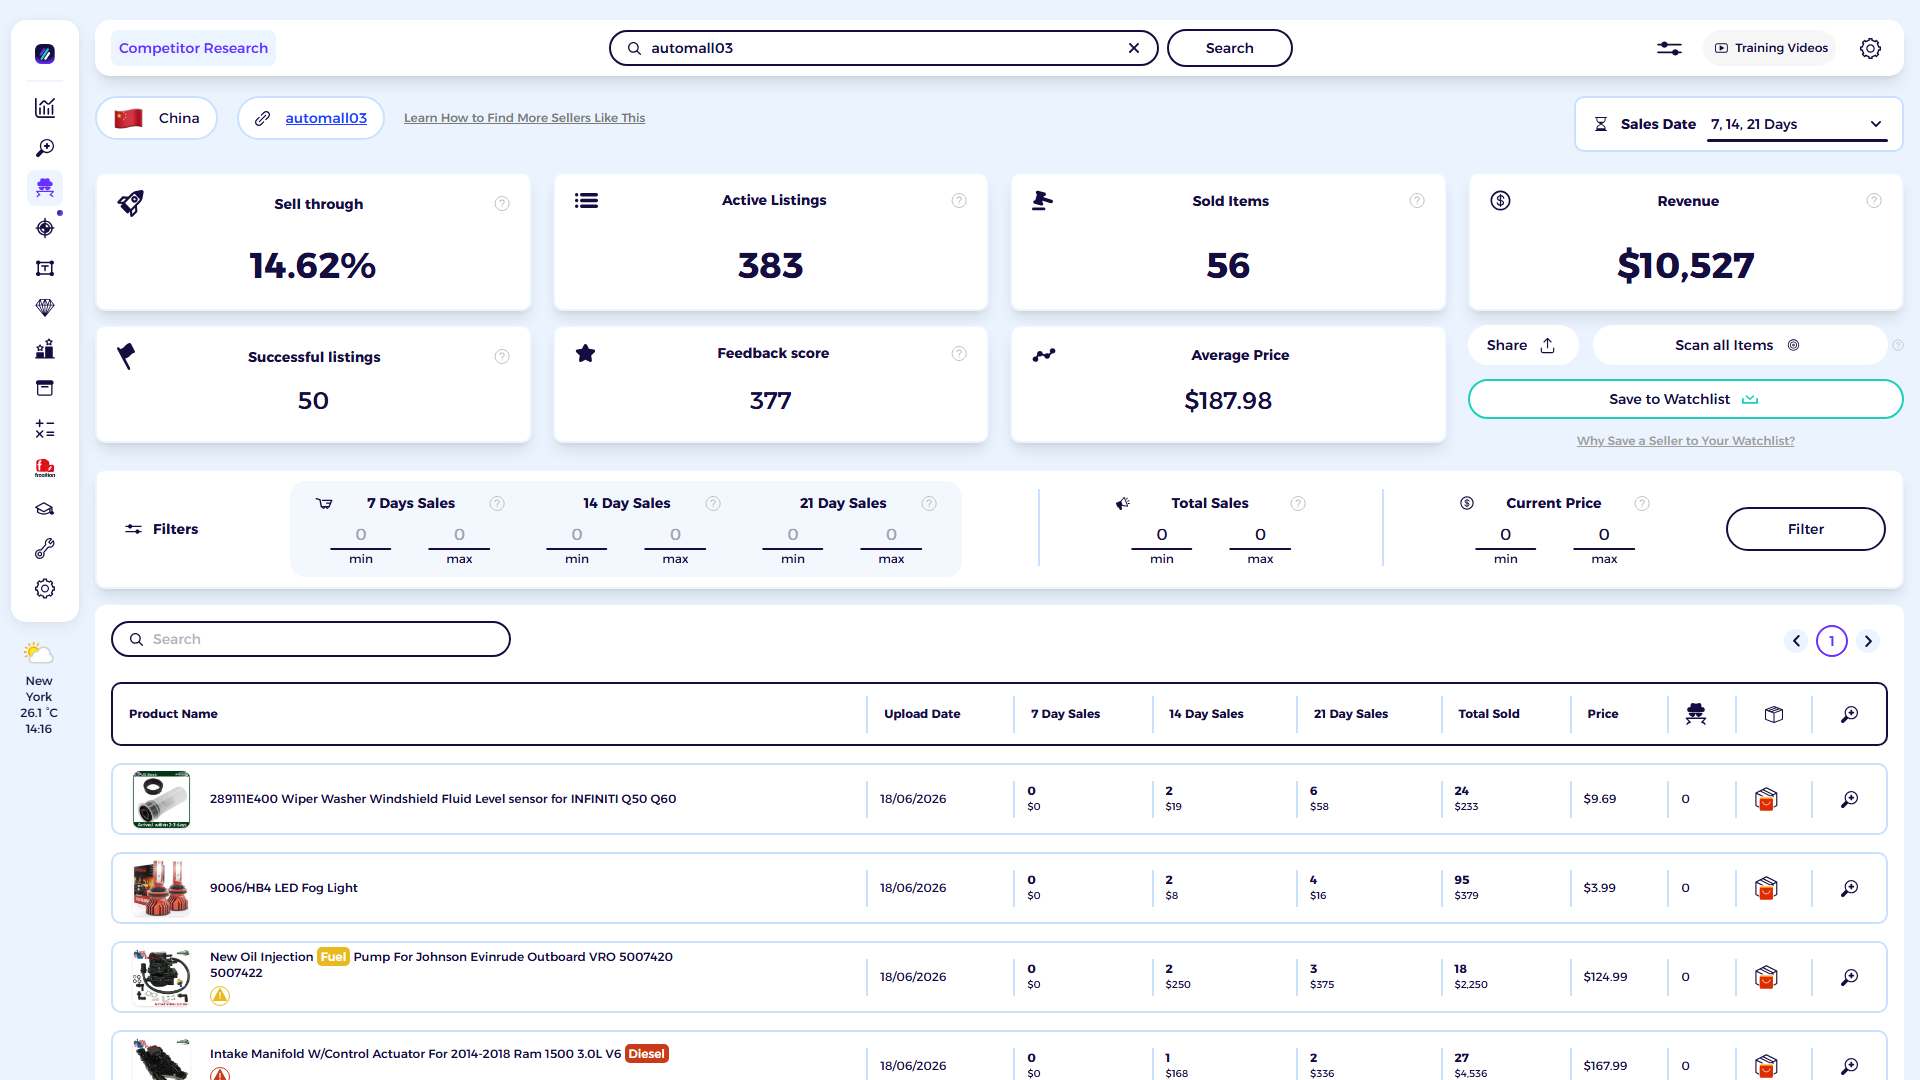Image resolution: width=1920 pixels, height=1080 pixels.
Task: Click the Successful listings help icon
Action: click(502, 357)
